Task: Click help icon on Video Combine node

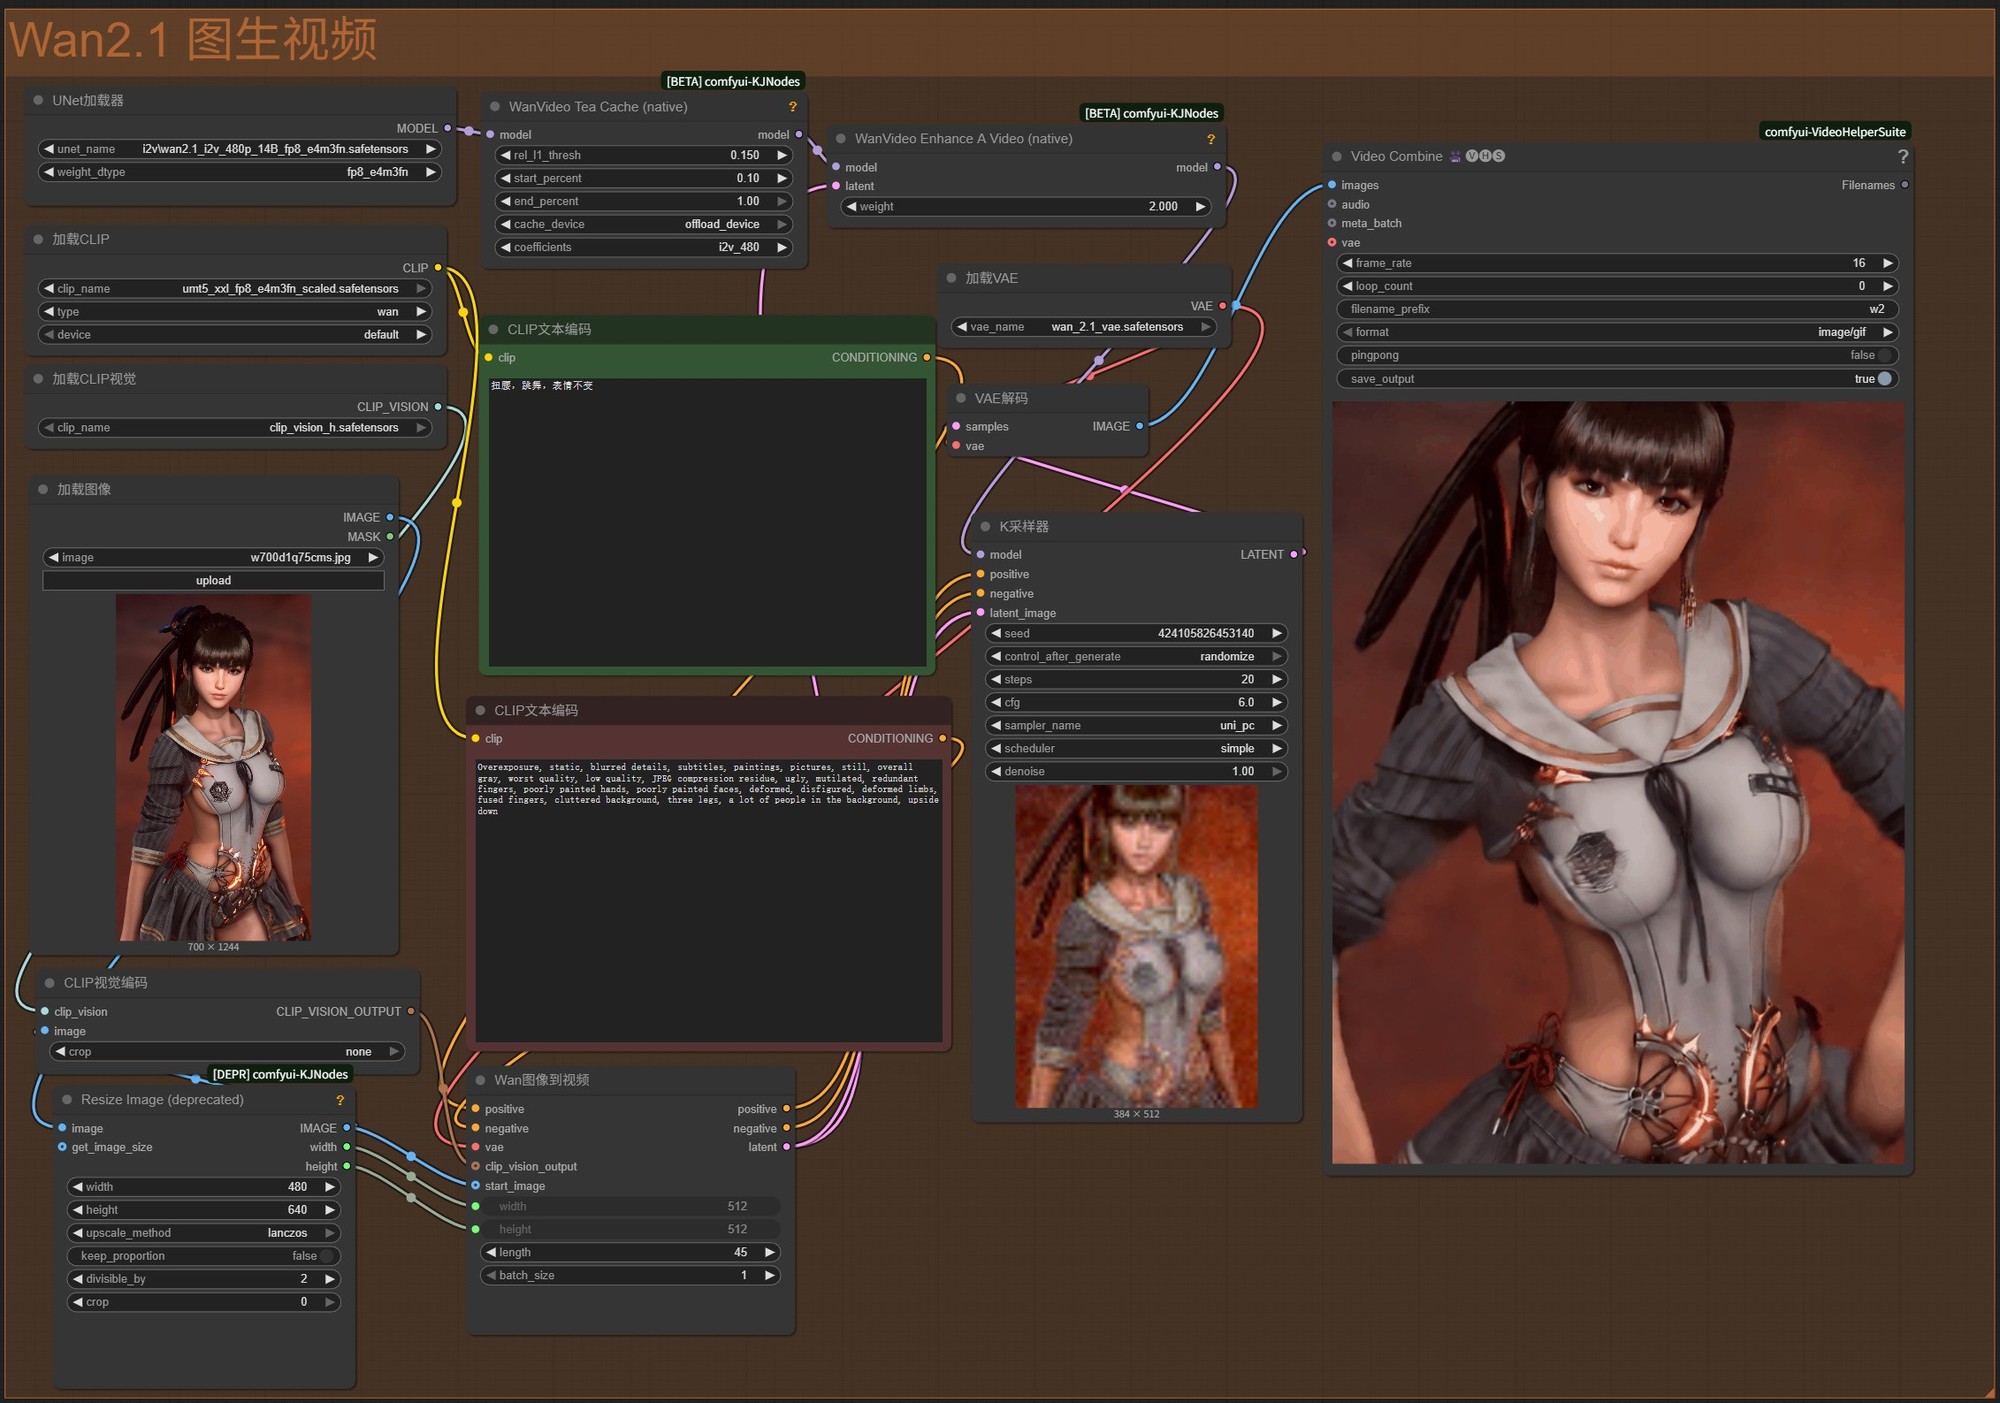Action: [1902, 157]
